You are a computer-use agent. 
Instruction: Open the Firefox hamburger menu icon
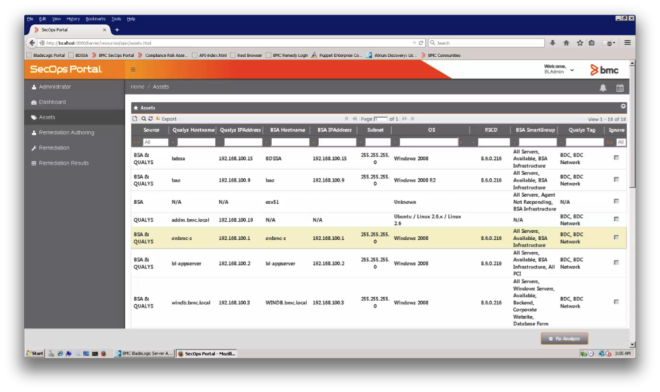pos(627,43)
